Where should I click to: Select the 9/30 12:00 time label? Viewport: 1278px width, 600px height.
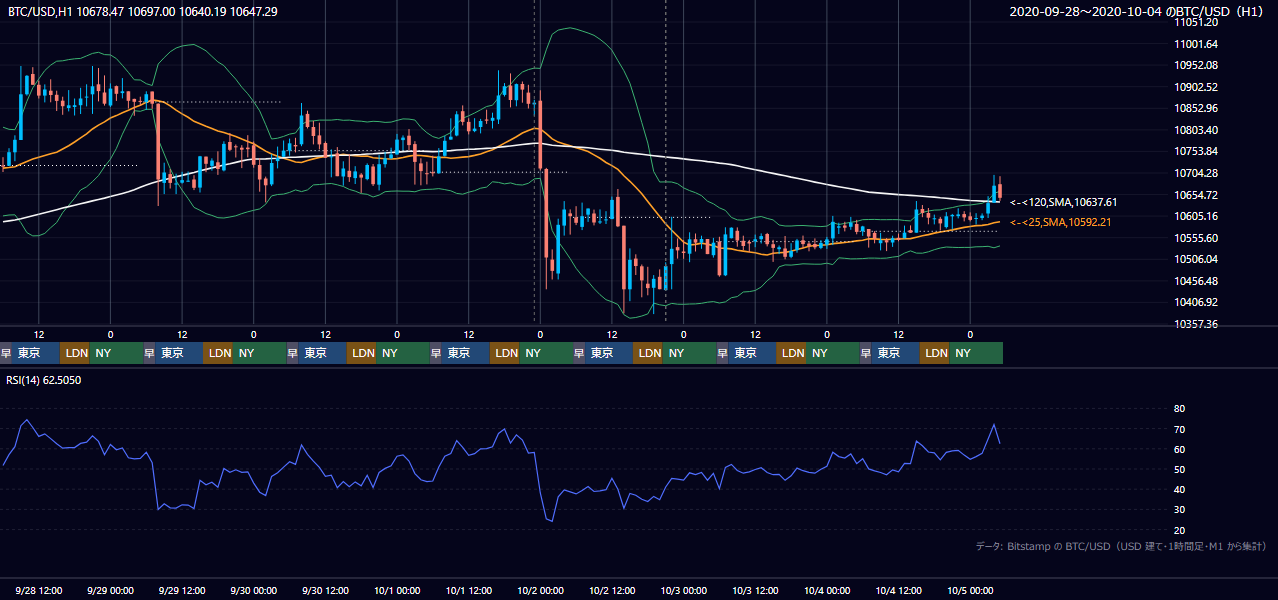coord(325,591)
